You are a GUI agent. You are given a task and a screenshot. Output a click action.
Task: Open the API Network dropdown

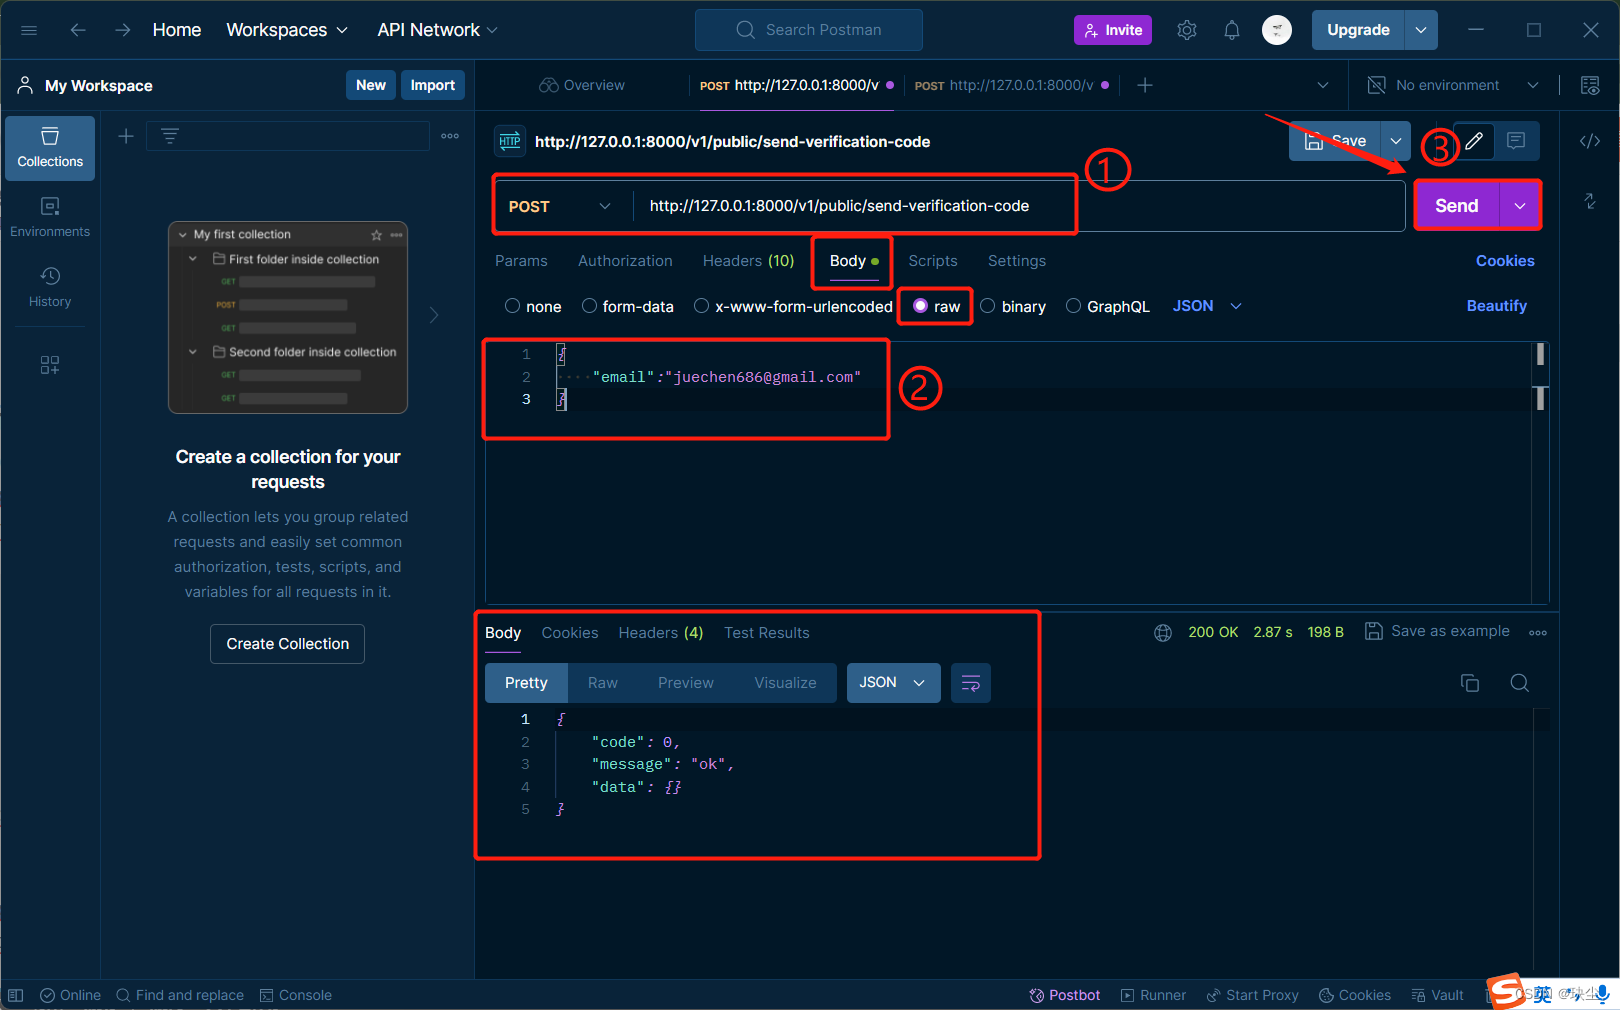(437, 30)
